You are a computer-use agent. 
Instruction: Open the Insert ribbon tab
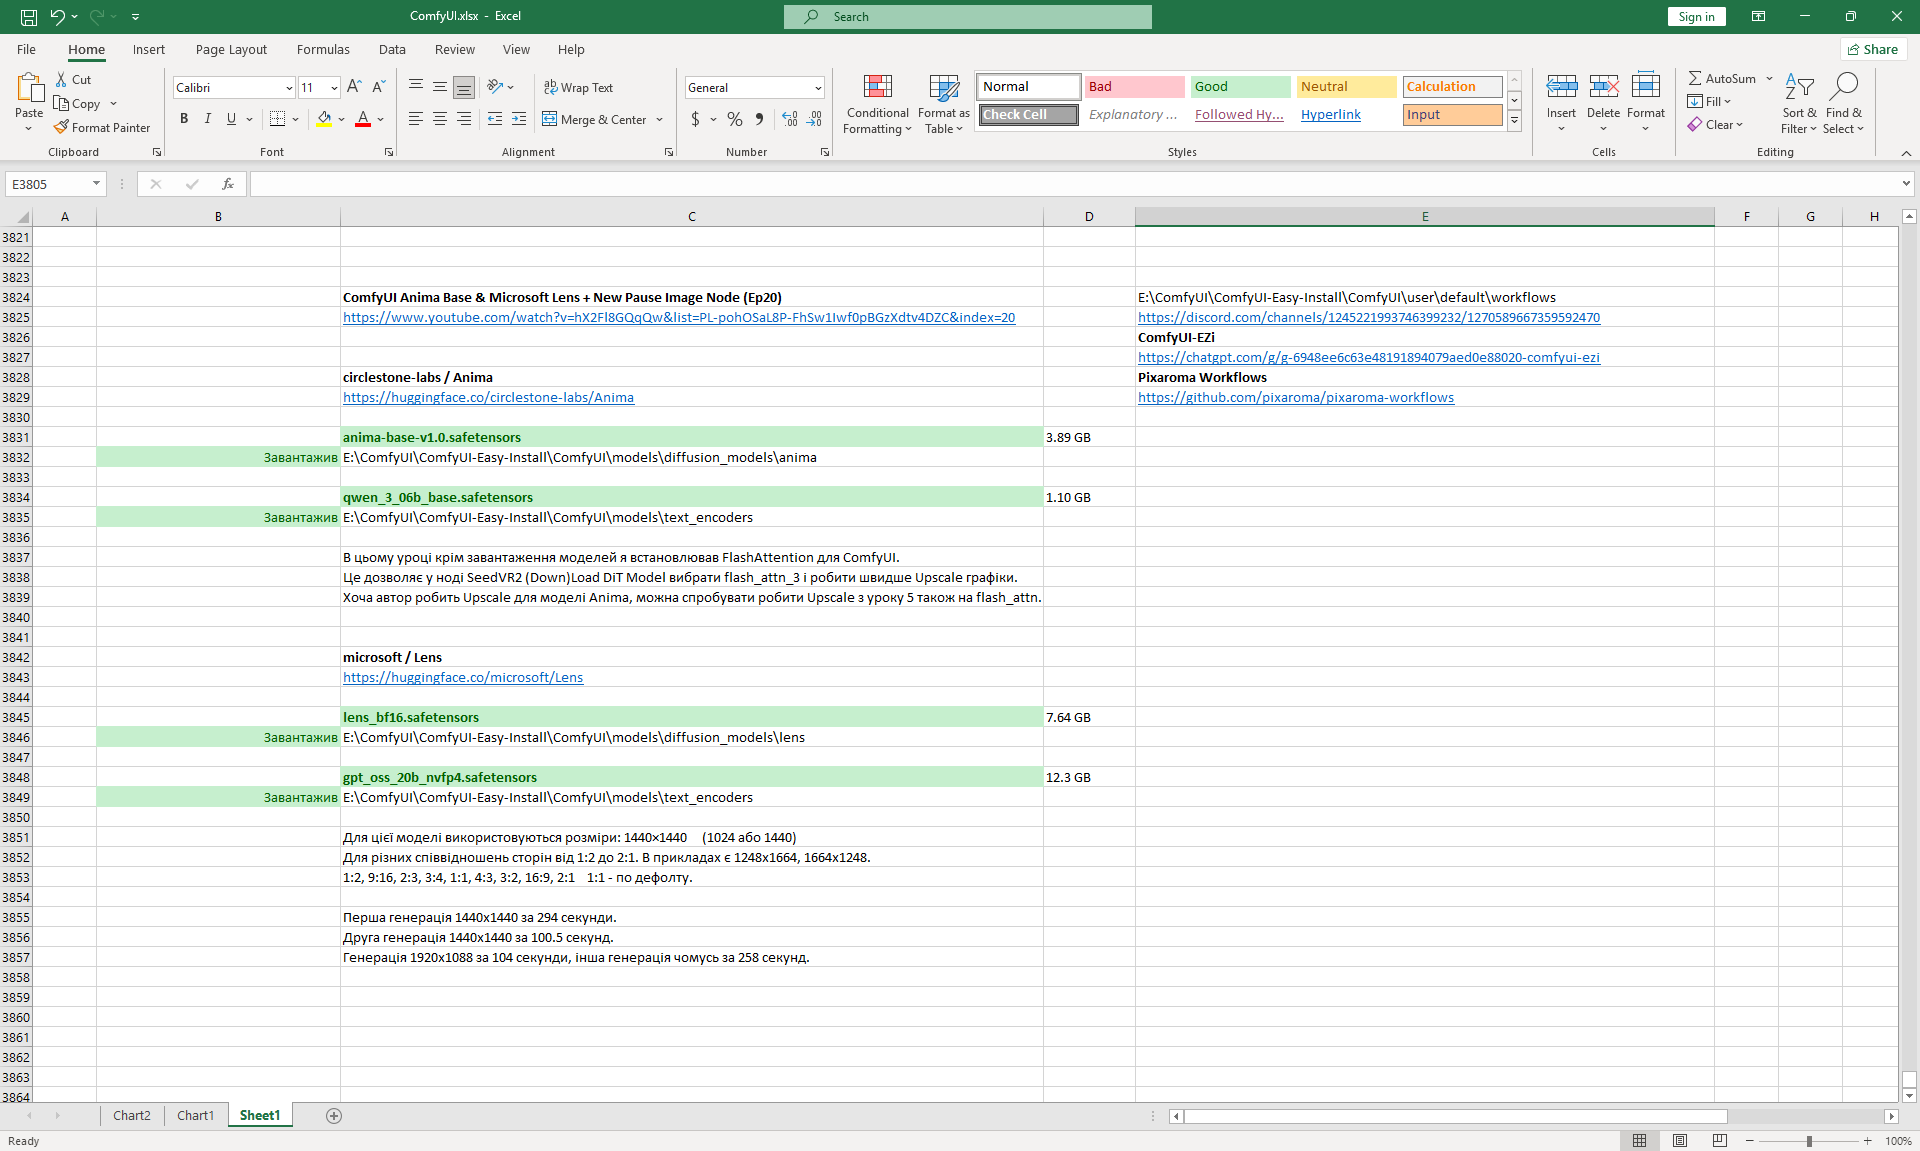(149, 49)
